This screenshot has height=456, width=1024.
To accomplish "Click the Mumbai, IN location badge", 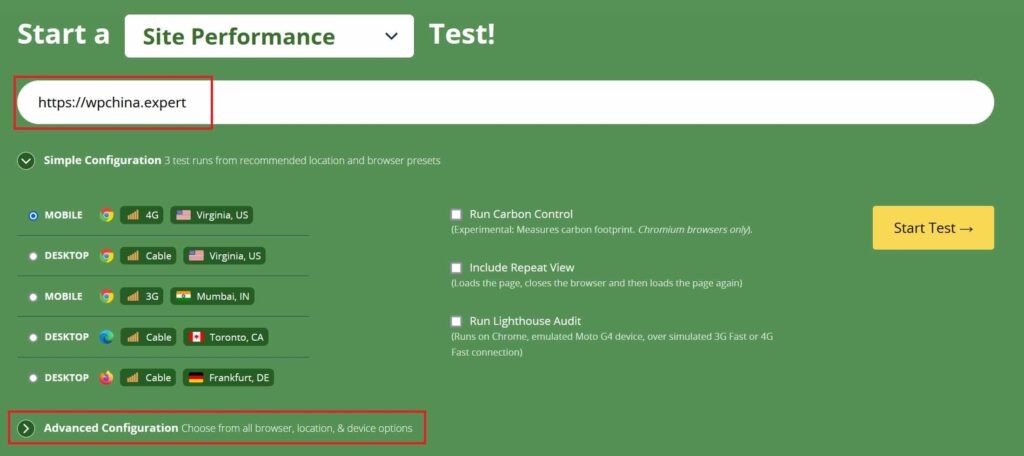I will [x=212, y=297].
